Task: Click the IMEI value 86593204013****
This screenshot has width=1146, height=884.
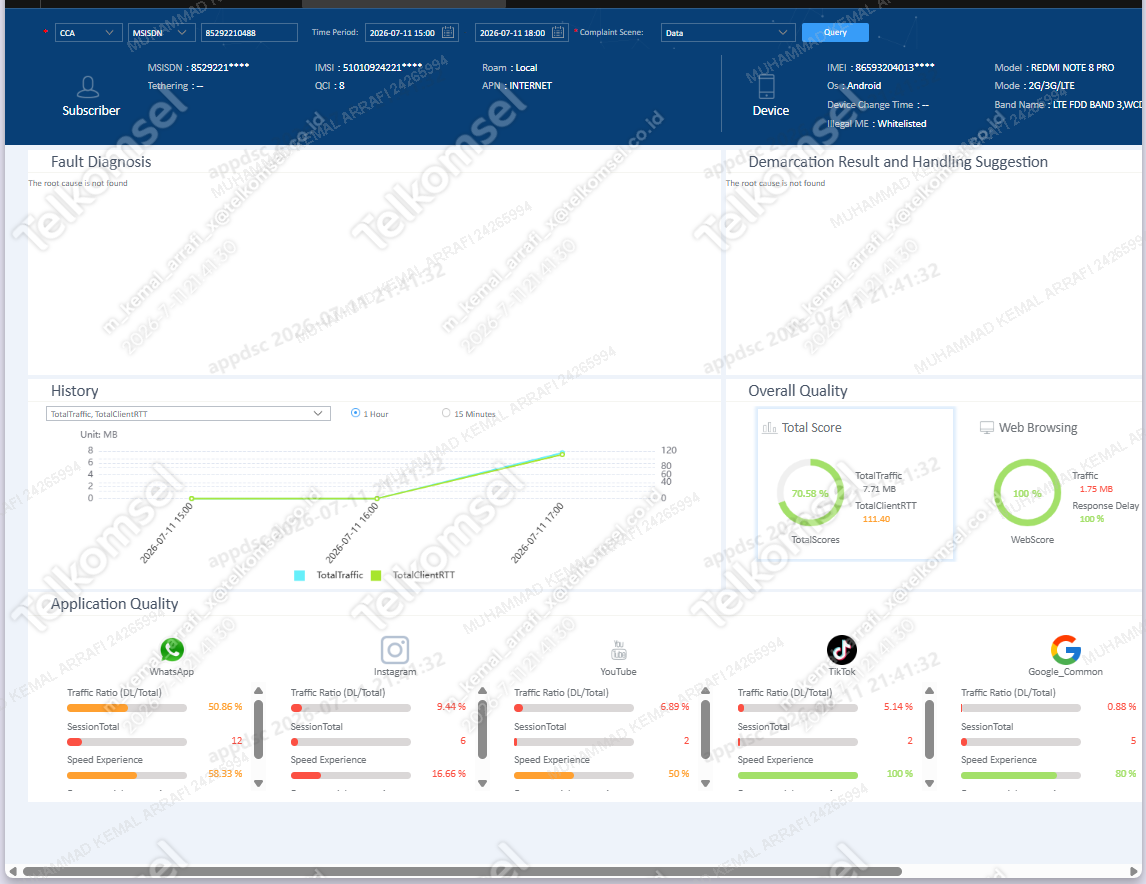Action: pos(895,67)
